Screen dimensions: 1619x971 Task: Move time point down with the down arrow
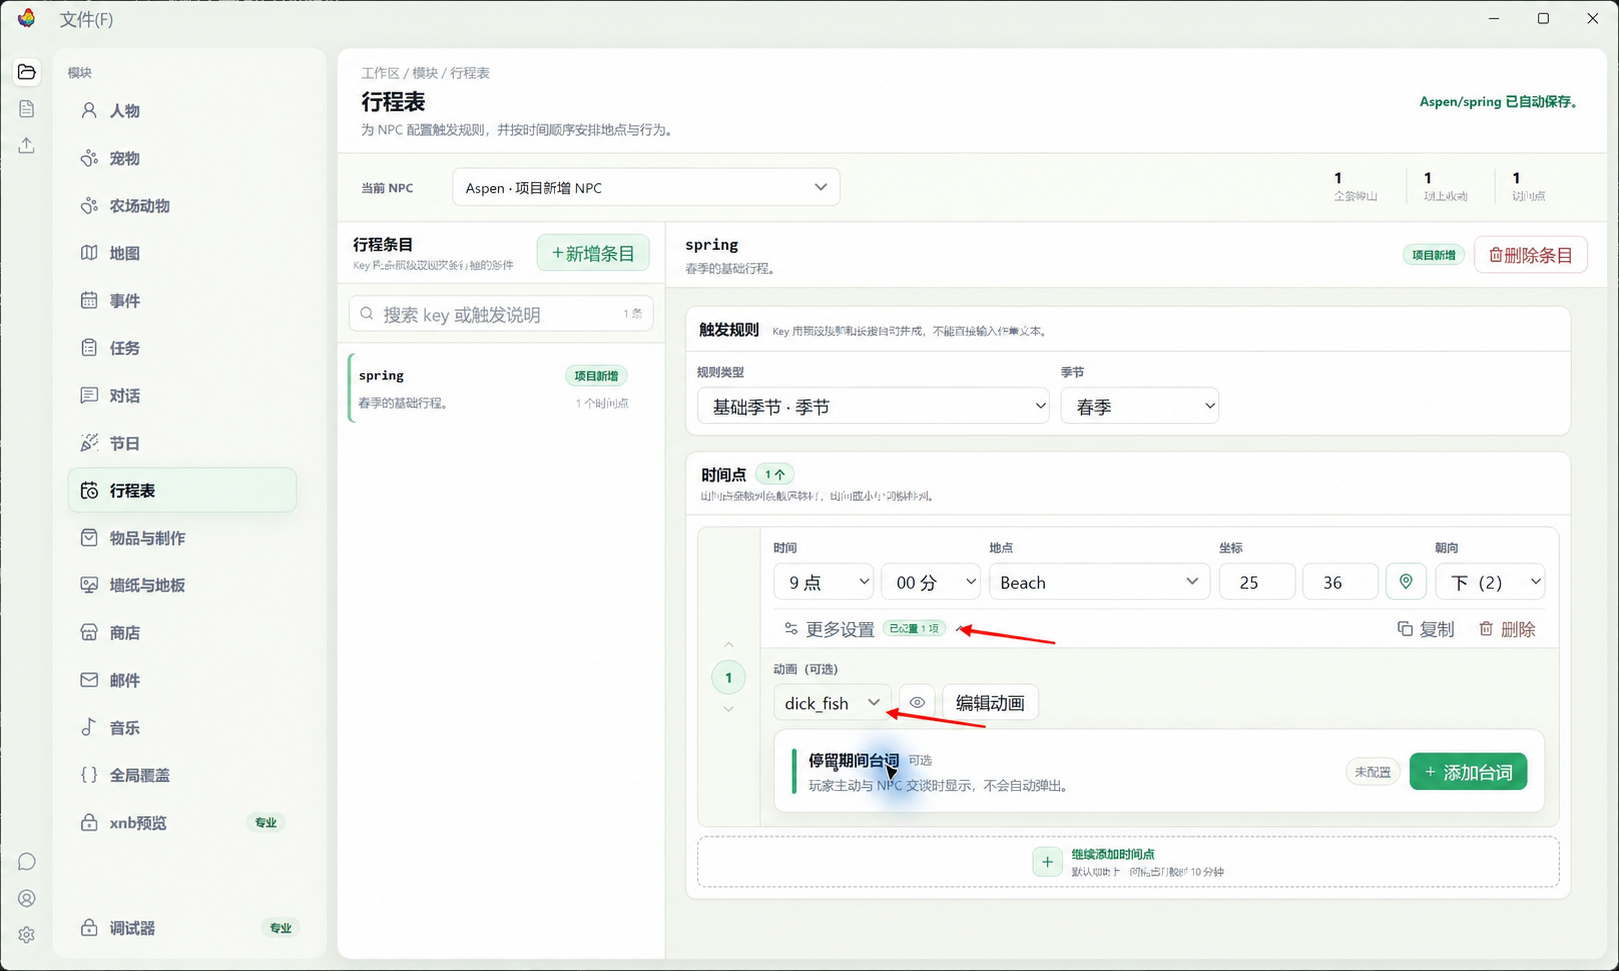[729, 709]
